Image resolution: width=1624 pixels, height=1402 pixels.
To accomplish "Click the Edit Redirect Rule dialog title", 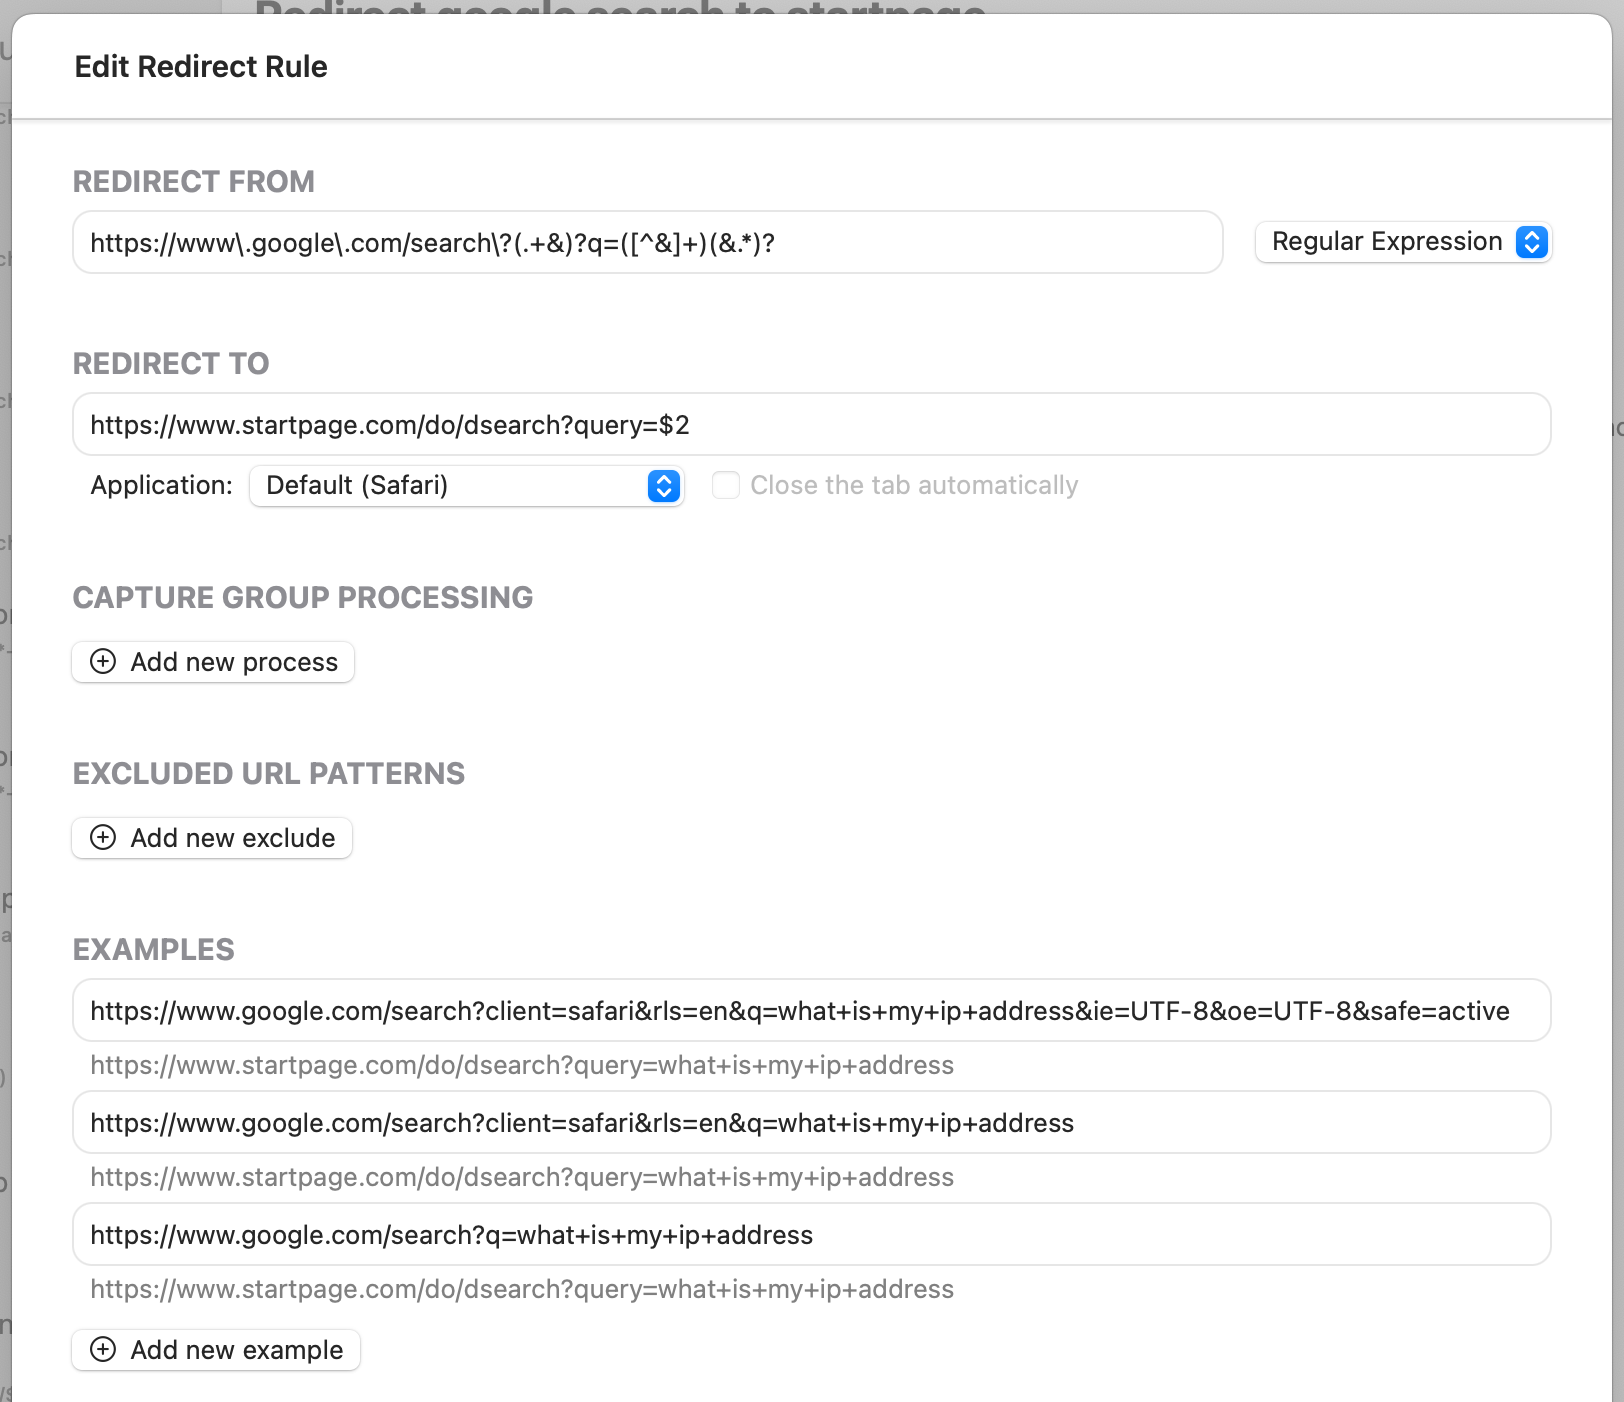I will pos(201,66).
